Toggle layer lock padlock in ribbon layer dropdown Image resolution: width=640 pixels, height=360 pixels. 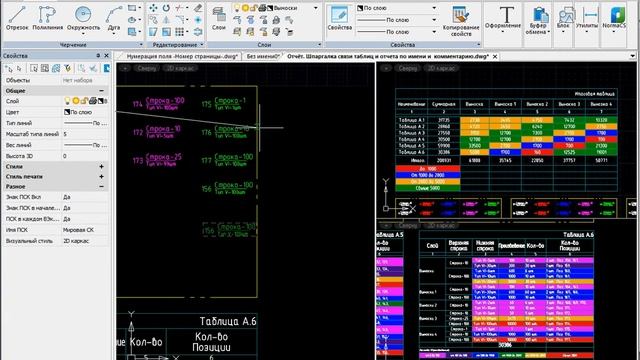pyautogui.click(x=253, y=8)
